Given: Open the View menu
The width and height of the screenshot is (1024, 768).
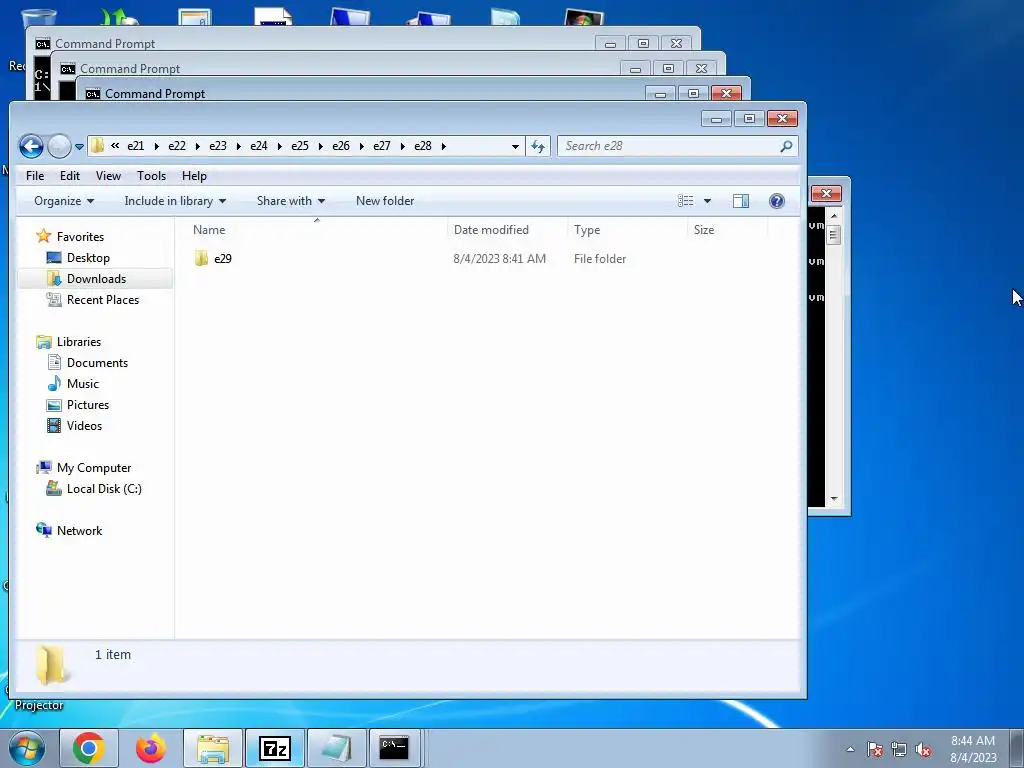Looking at the screenshot, I should [108, 176].
